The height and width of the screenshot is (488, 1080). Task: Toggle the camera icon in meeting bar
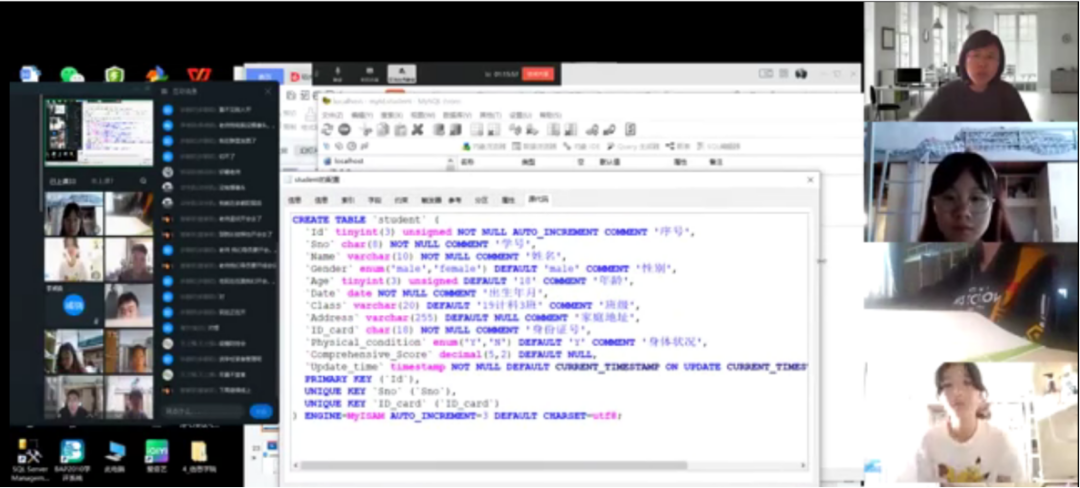coord(370,74)
